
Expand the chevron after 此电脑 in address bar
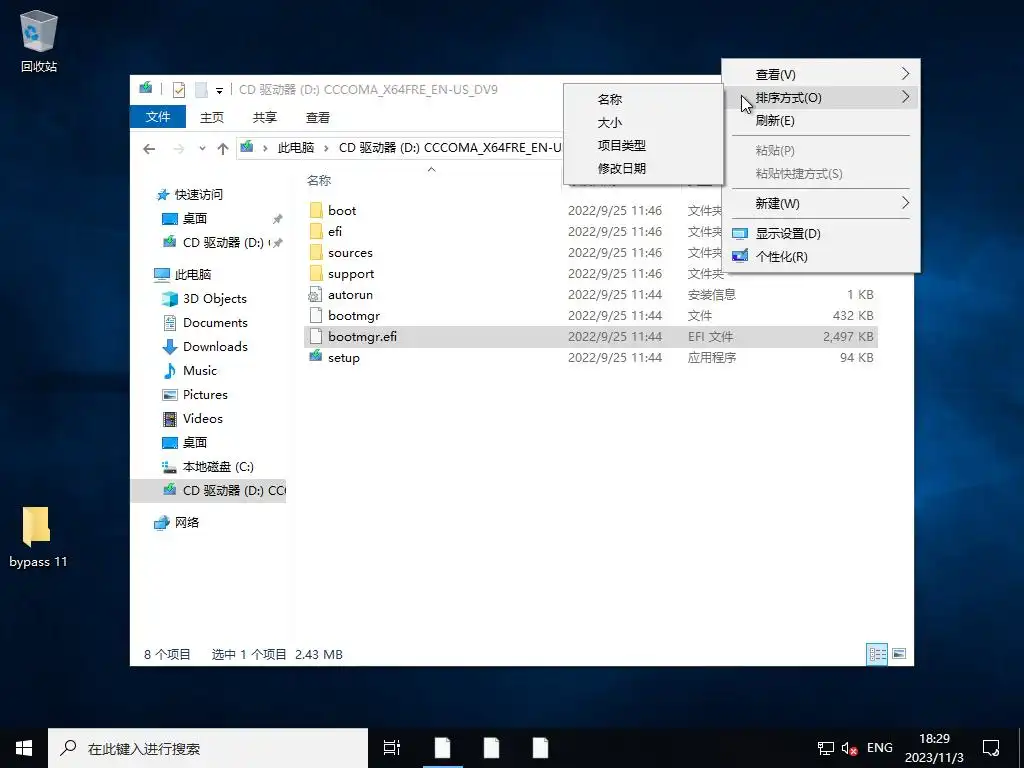tap(327, 149)
